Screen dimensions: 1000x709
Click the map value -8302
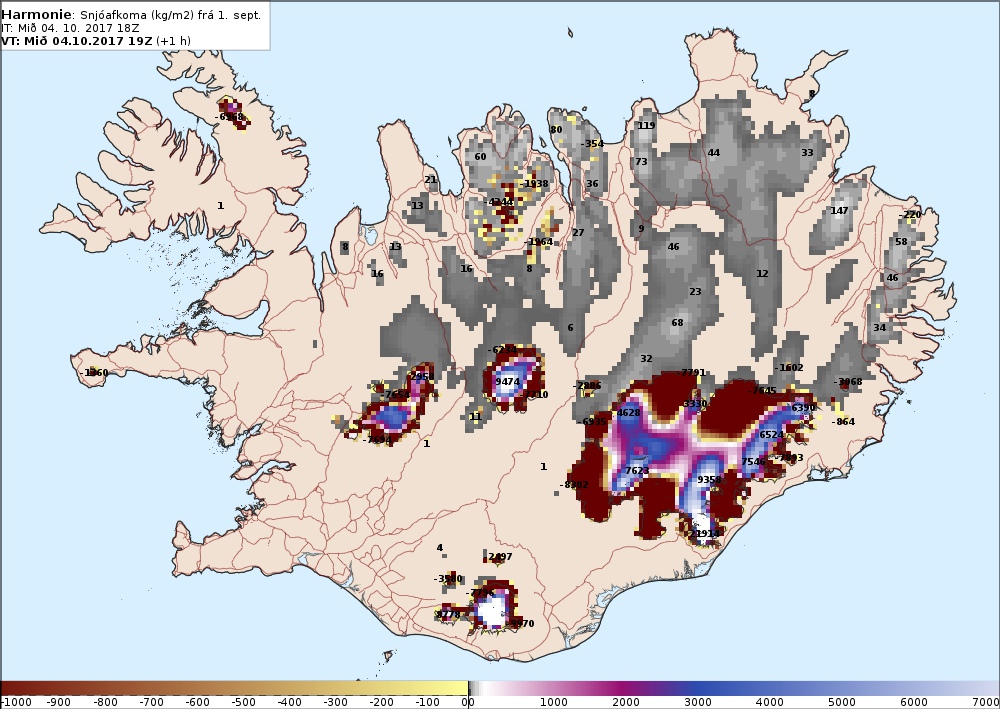click(574, 485)
